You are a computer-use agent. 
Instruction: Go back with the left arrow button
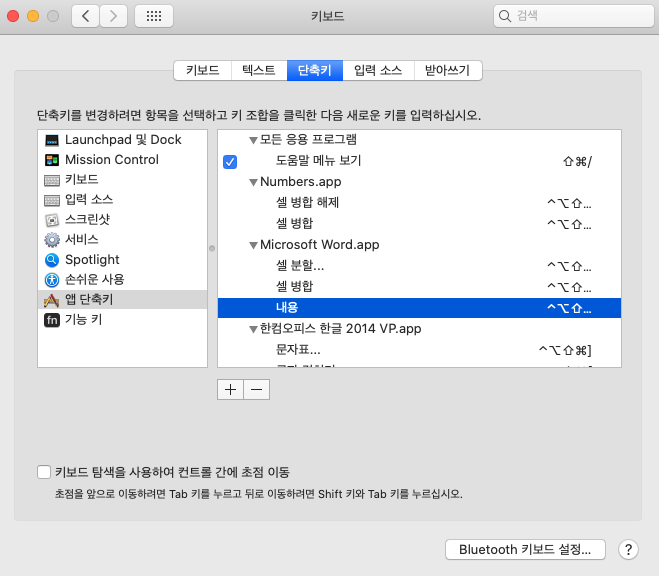coord(86,16)
